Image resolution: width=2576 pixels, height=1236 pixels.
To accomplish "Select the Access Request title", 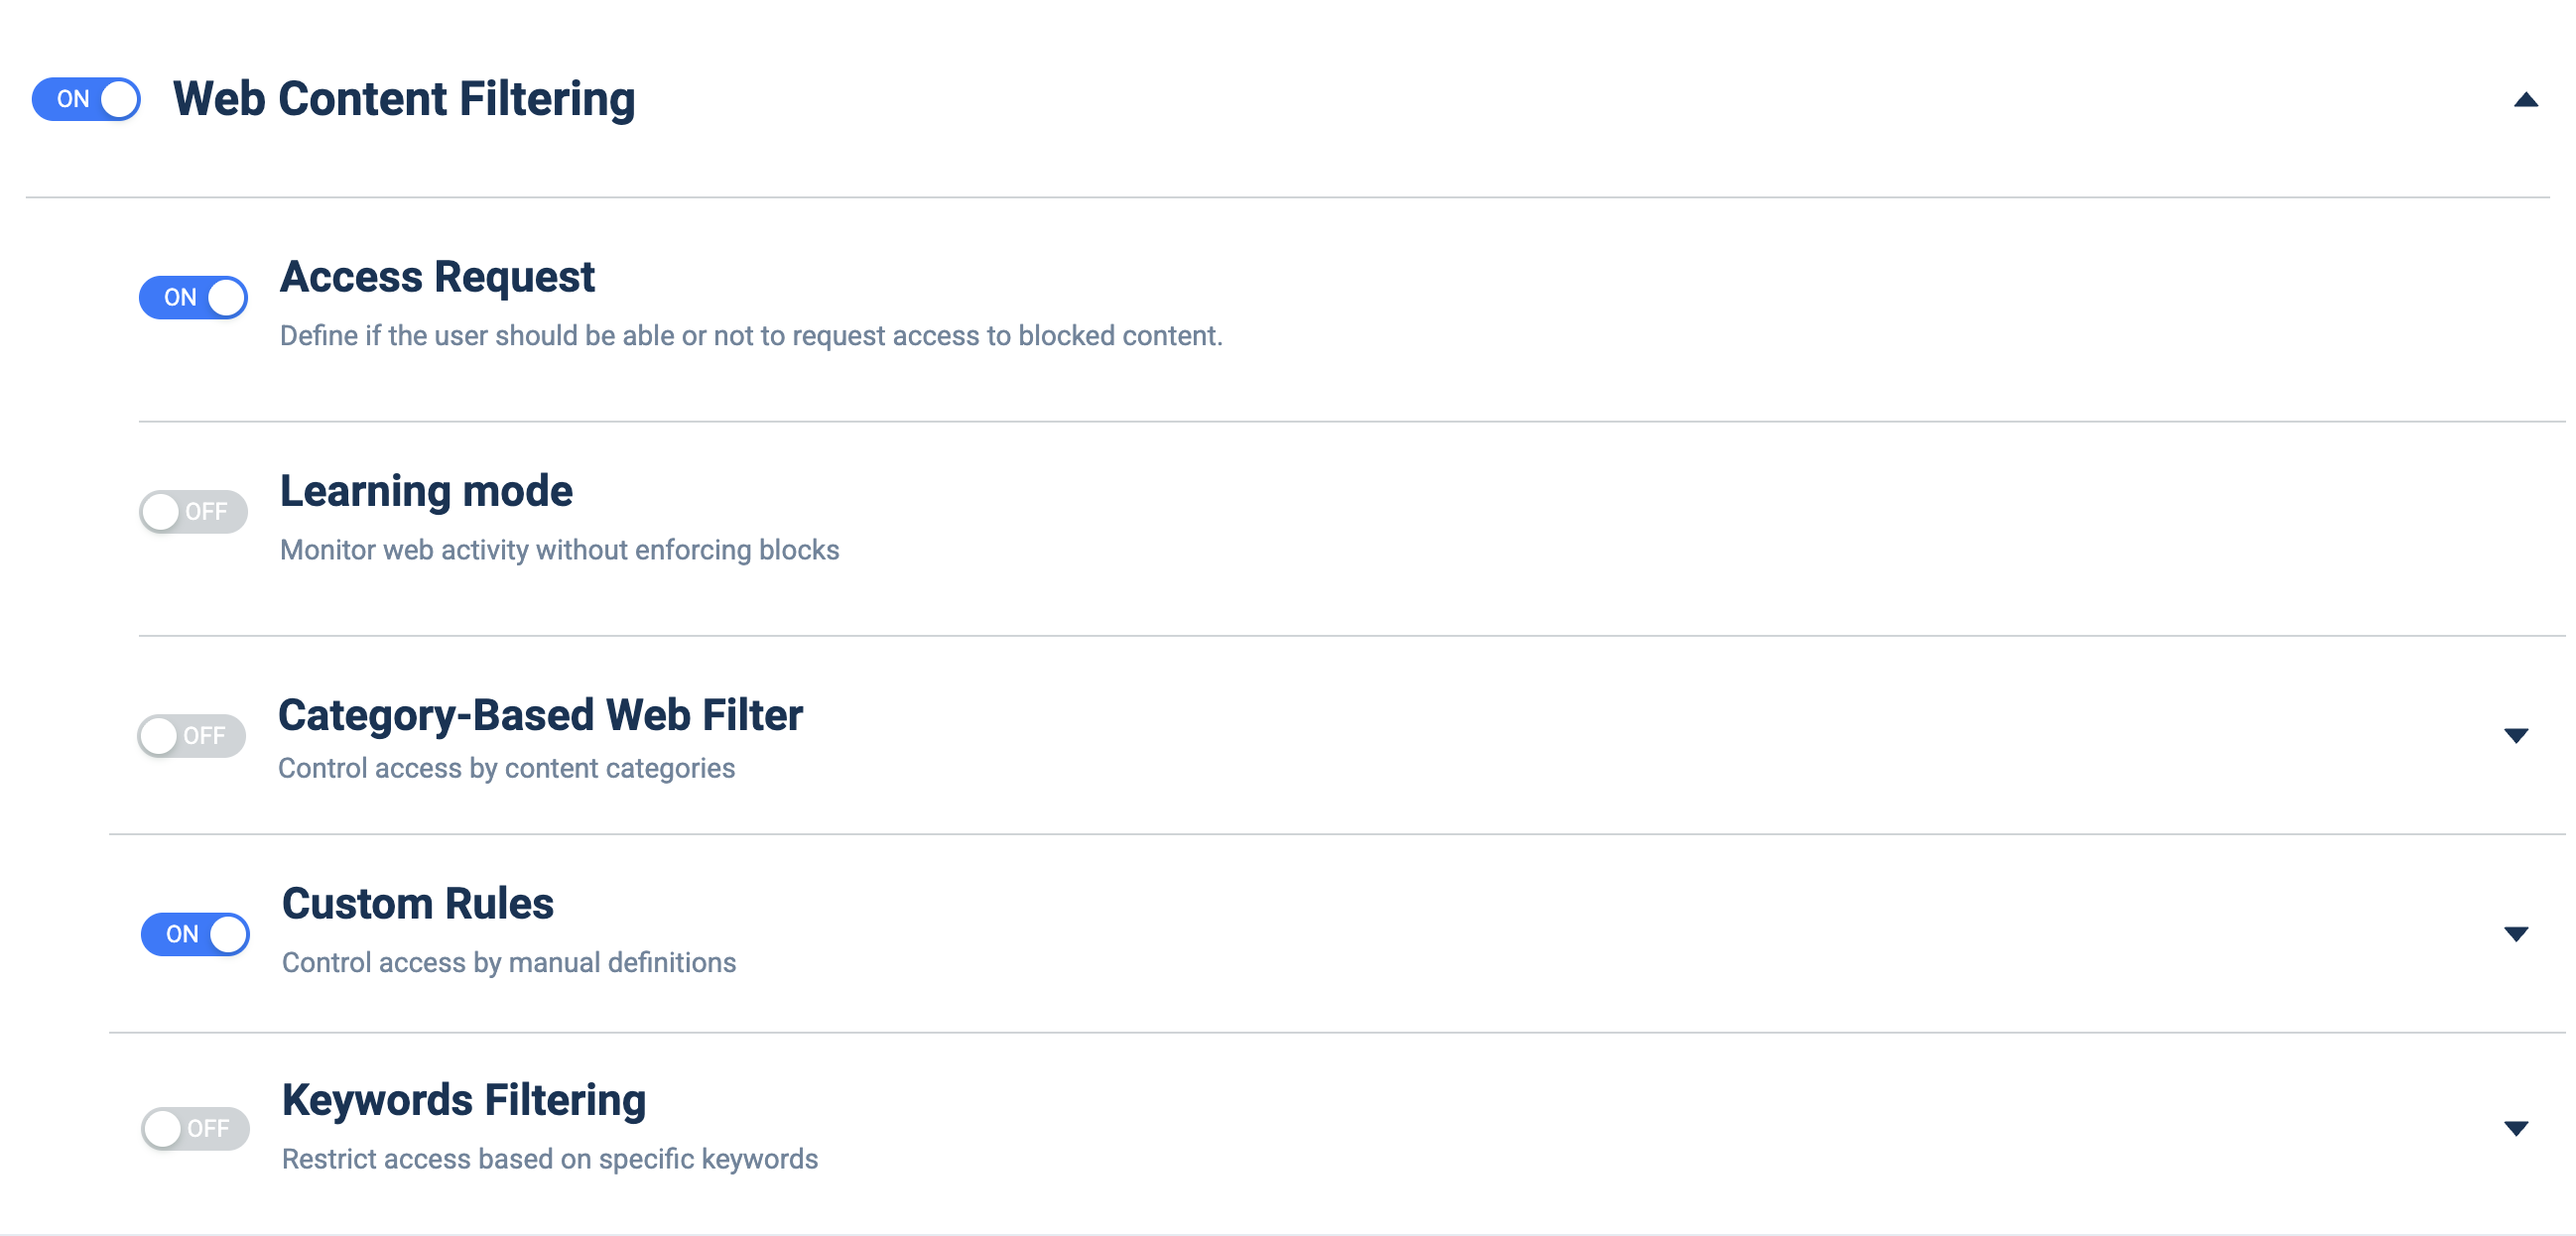I will point(437,277).
